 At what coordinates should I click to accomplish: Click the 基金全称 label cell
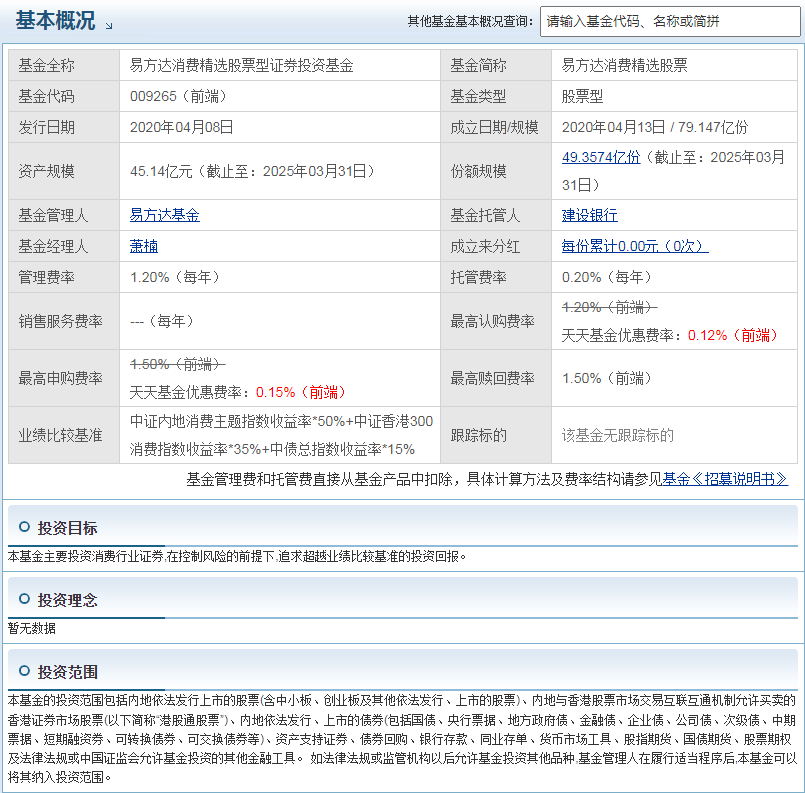(x=64, y=65)
